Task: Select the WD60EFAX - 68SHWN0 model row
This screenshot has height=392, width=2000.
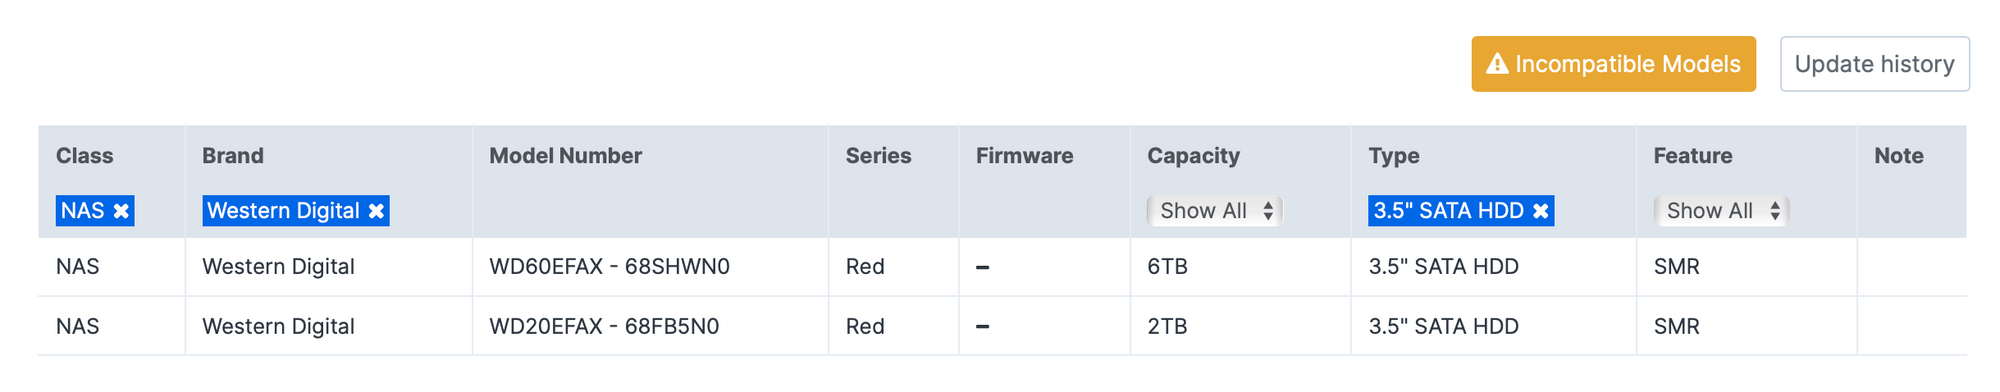Action: [1002, 267]
